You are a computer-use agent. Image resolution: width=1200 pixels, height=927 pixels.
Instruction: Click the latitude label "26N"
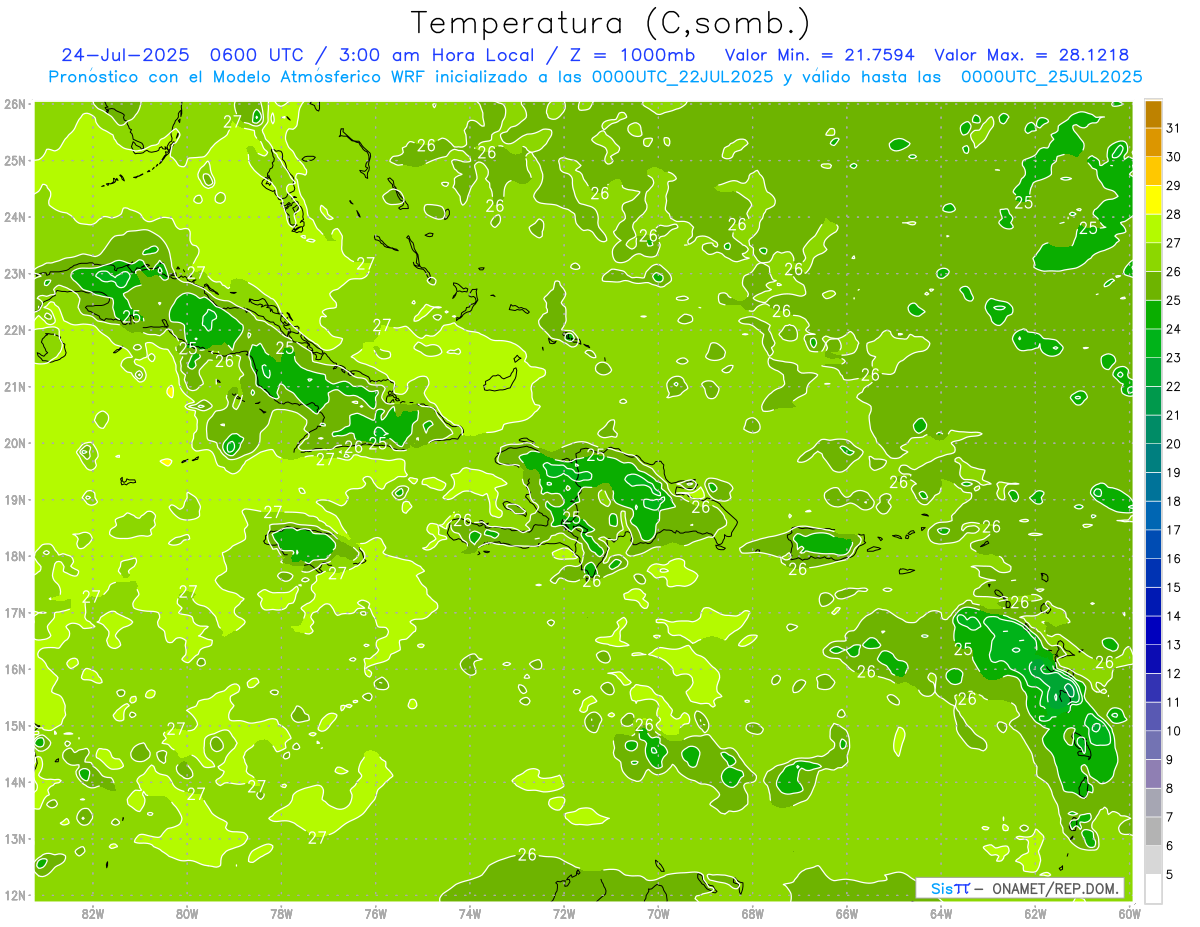[x=14, y=104]
